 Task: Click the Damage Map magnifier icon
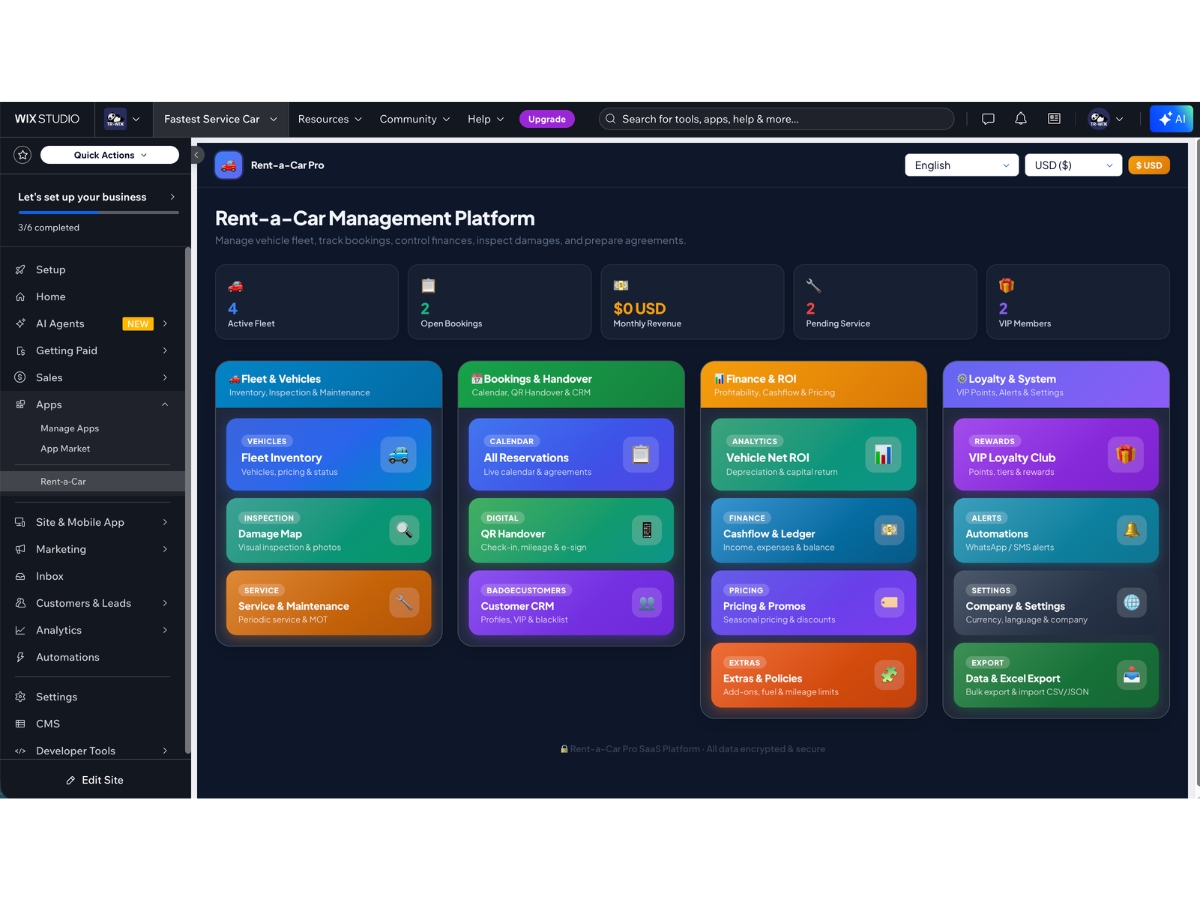point(404,530)
